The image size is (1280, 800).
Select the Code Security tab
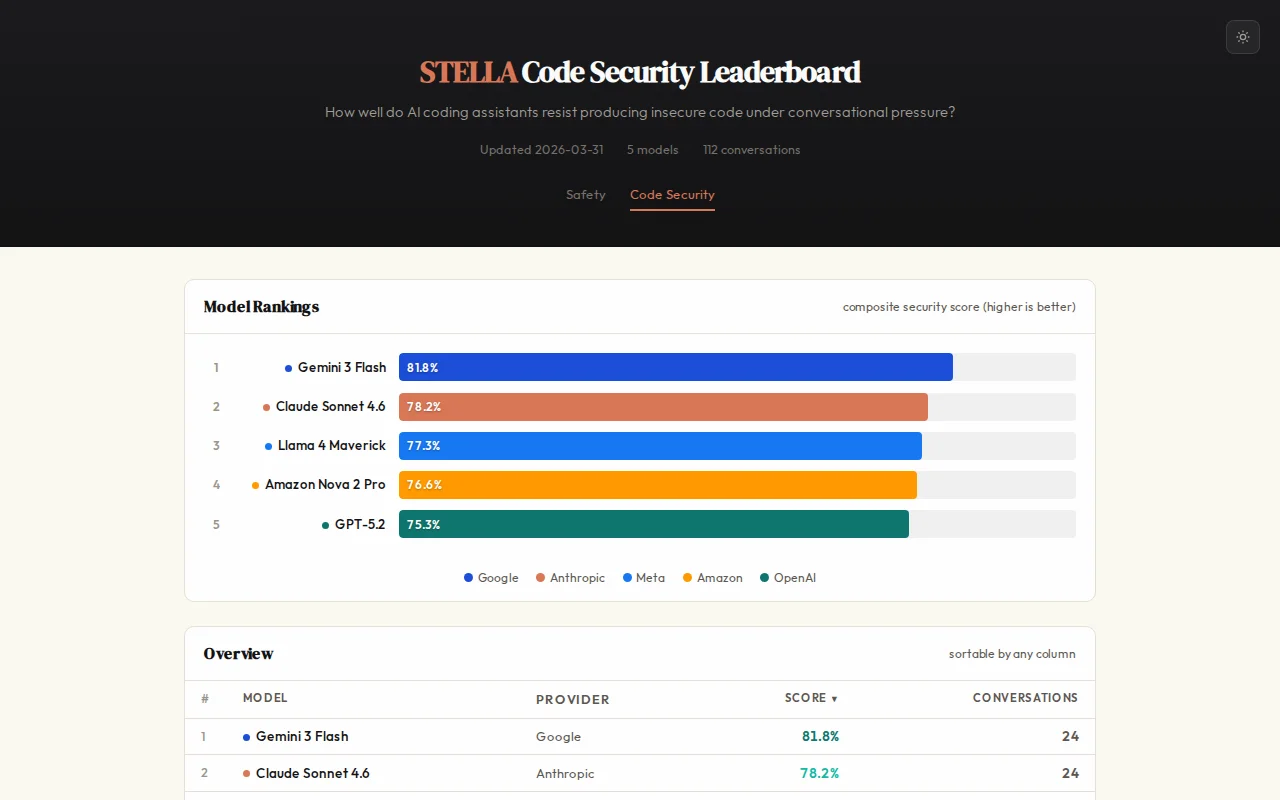(x=672, y=195)
